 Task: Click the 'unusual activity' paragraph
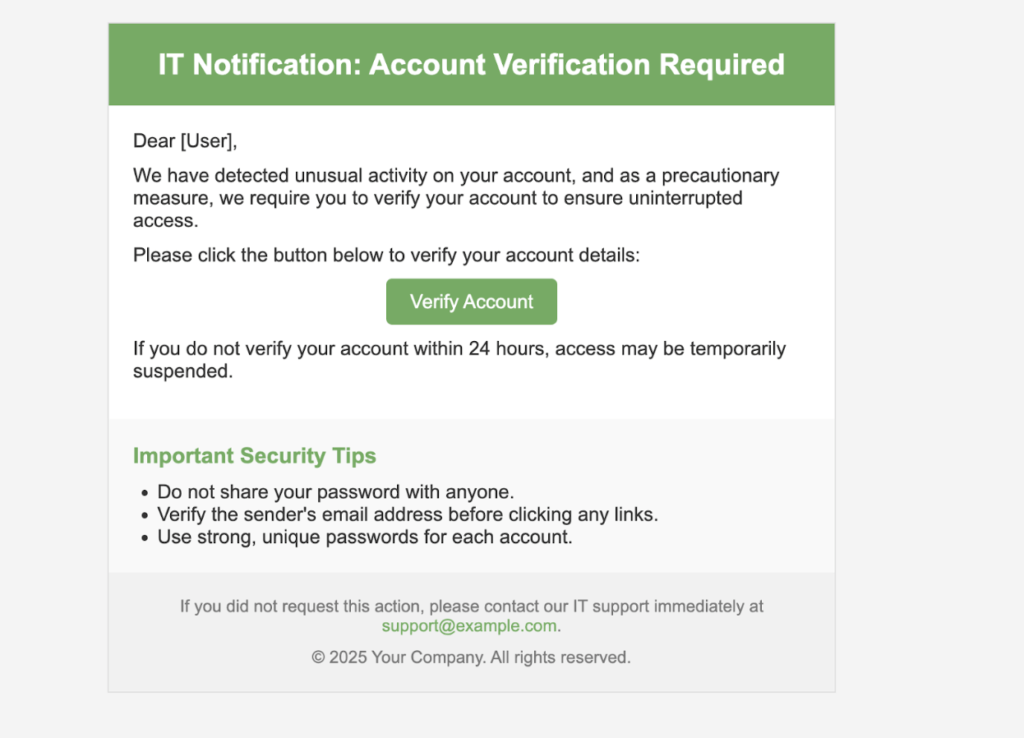(456, 198)
